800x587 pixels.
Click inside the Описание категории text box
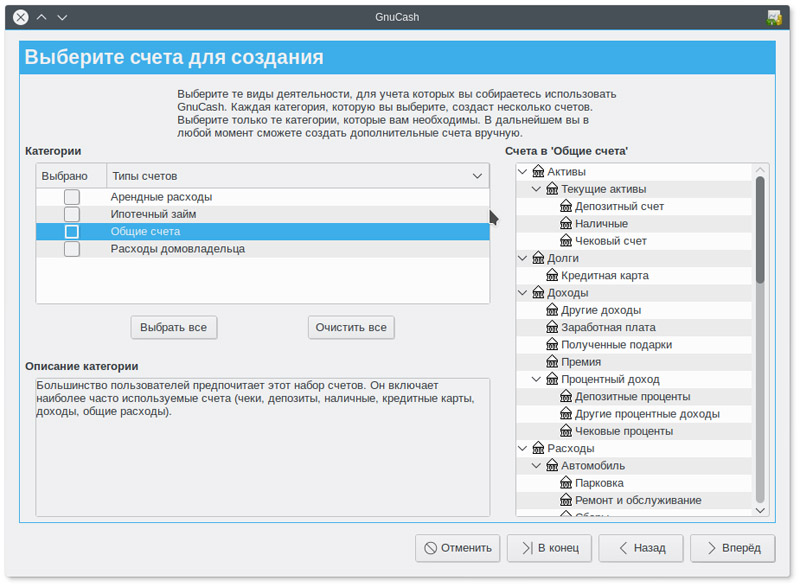click(263, 447)
